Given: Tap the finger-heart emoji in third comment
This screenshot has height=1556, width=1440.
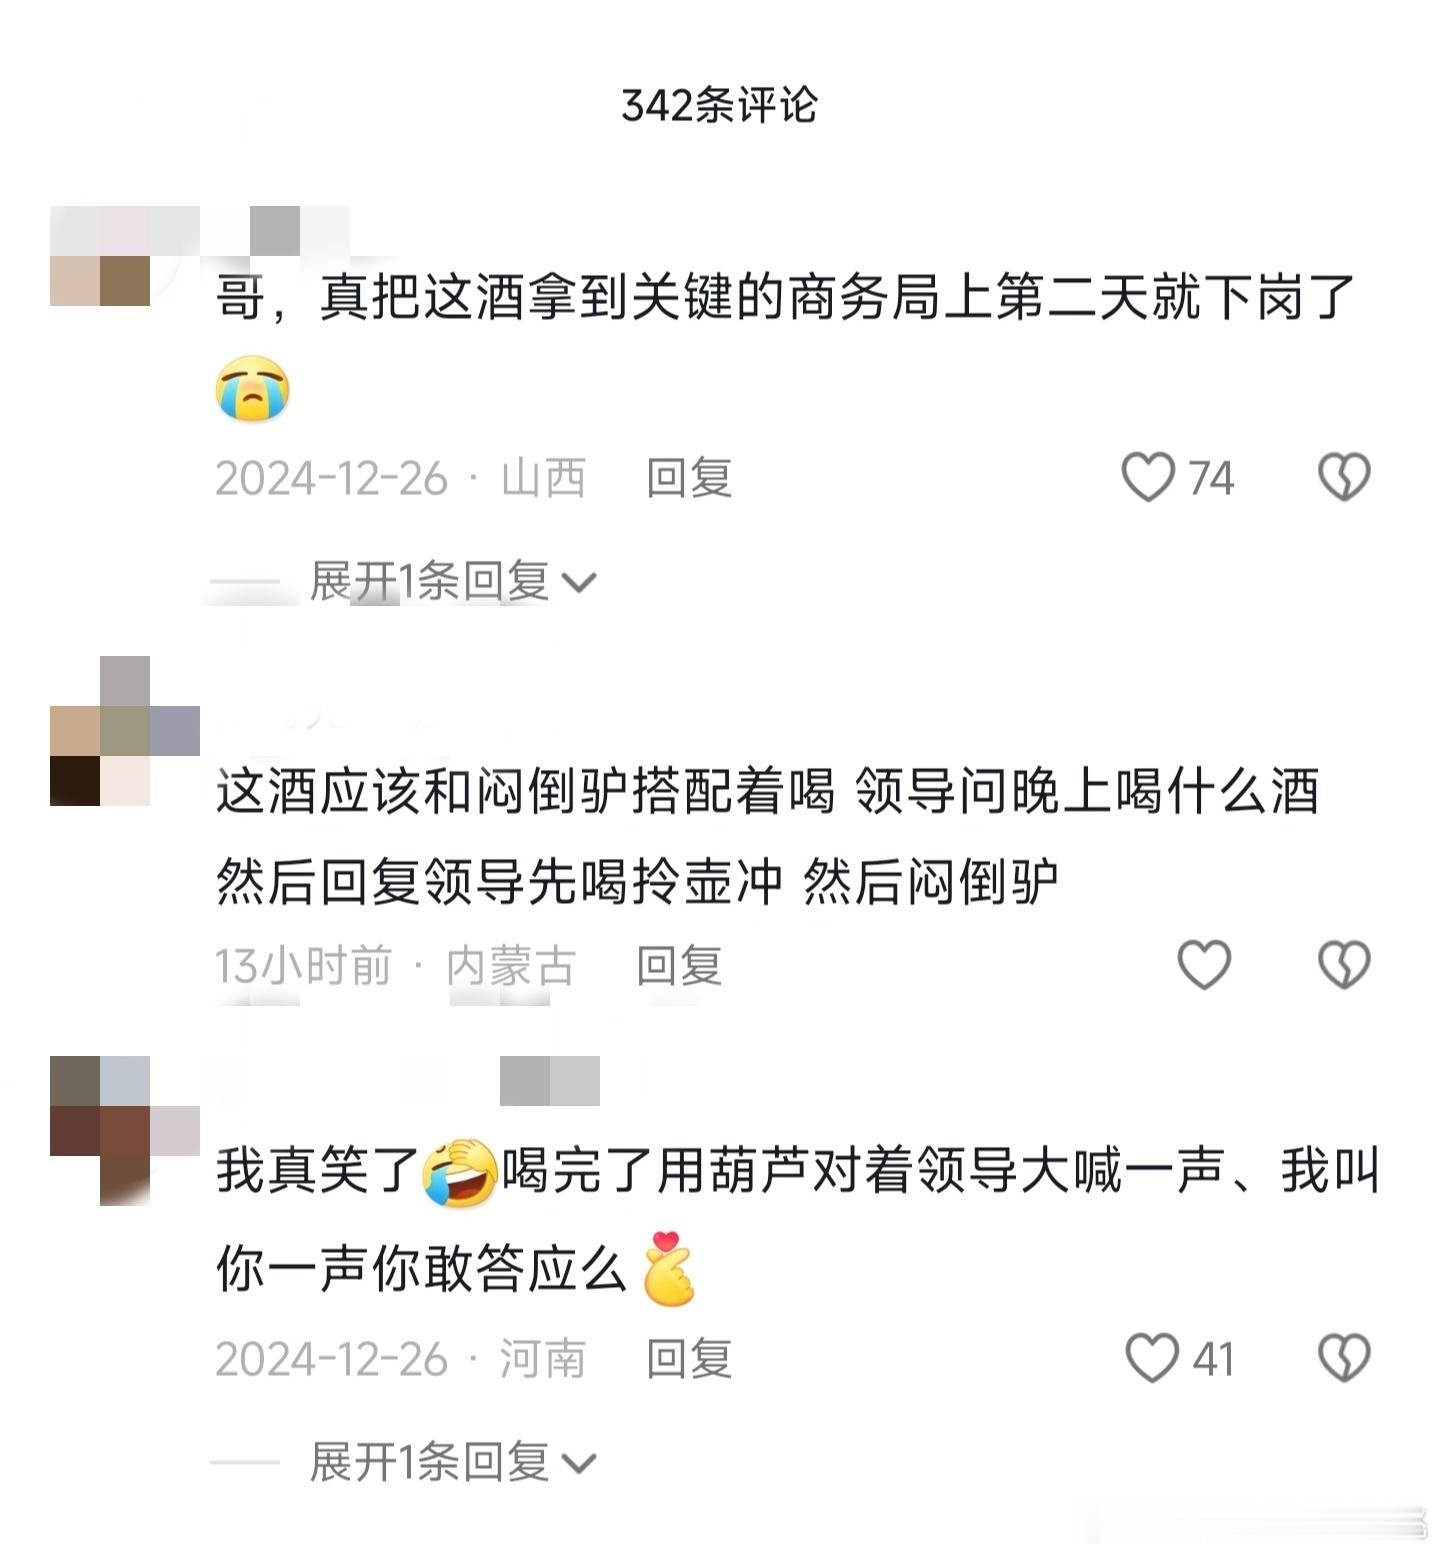Looking at the screenshot, I should click(668, 1269).
